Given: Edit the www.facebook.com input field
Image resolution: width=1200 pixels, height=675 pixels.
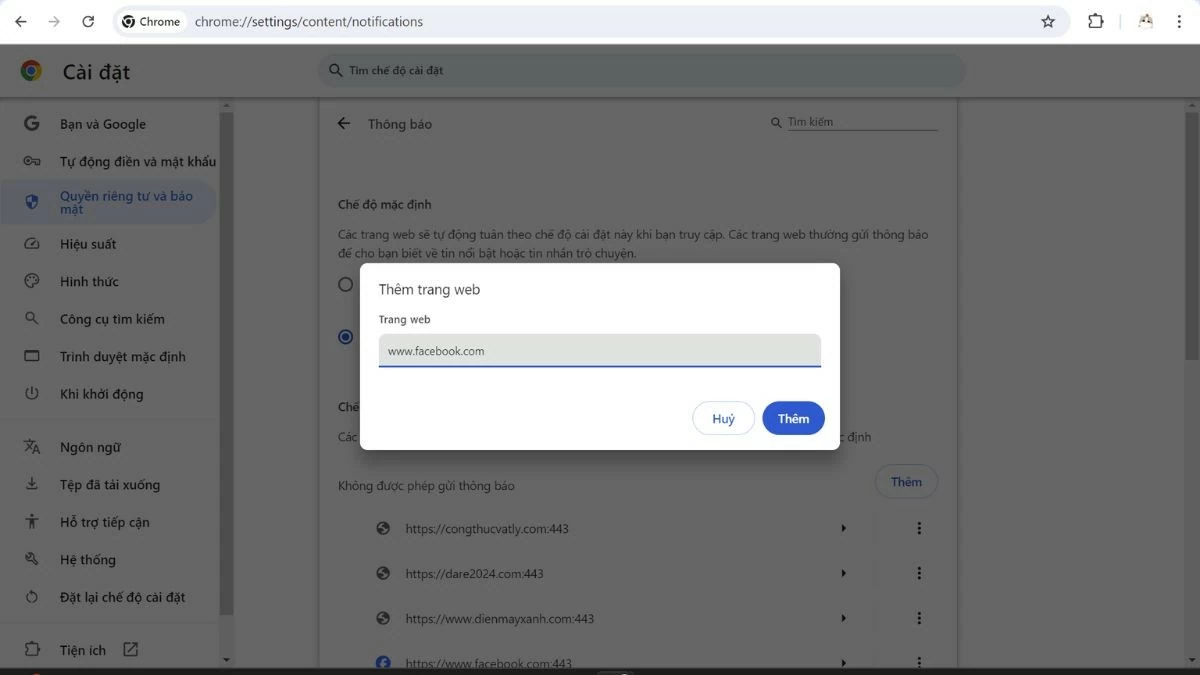Looking at the screenshot, I should (598, 351).
